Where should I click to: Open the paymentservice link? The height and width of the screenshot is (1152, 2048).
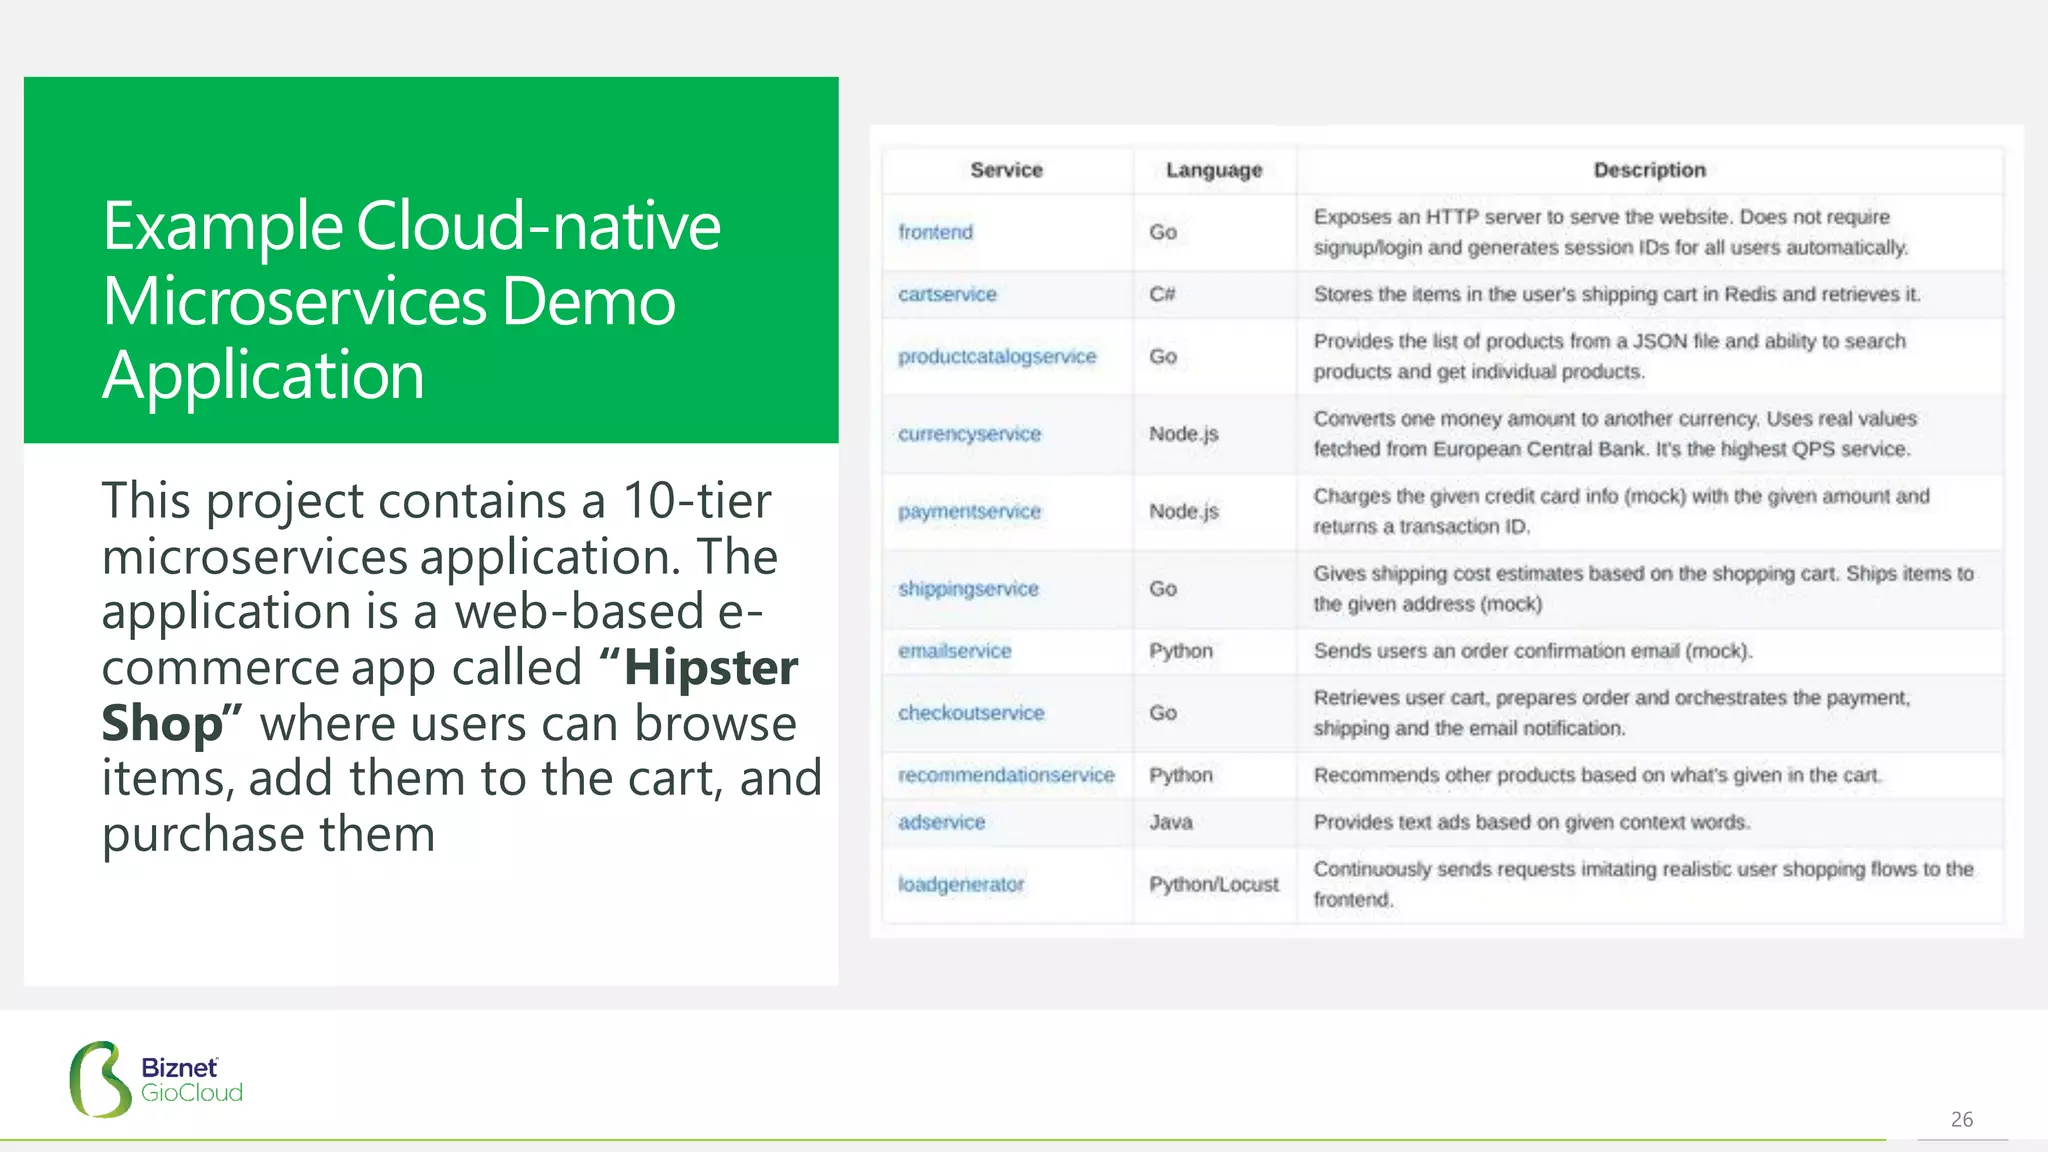pos(969,511)
